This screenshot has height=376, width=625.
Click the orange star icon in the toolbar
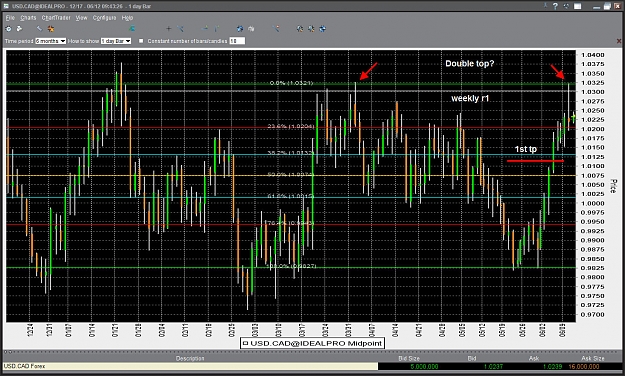pyautogui.click(x=51, y=29)
